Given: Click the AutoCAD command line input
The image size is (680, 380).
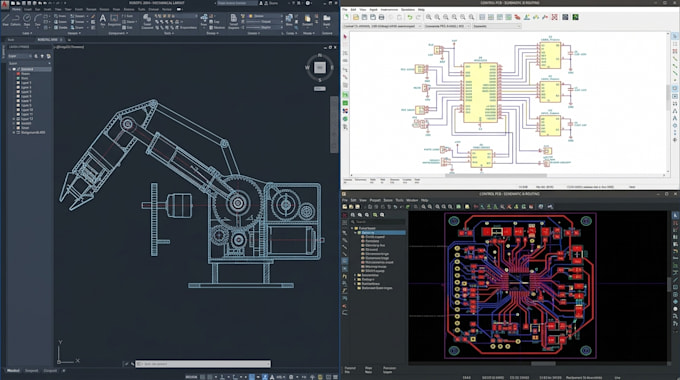Looking at the screenshot, I should click(203, 364).
